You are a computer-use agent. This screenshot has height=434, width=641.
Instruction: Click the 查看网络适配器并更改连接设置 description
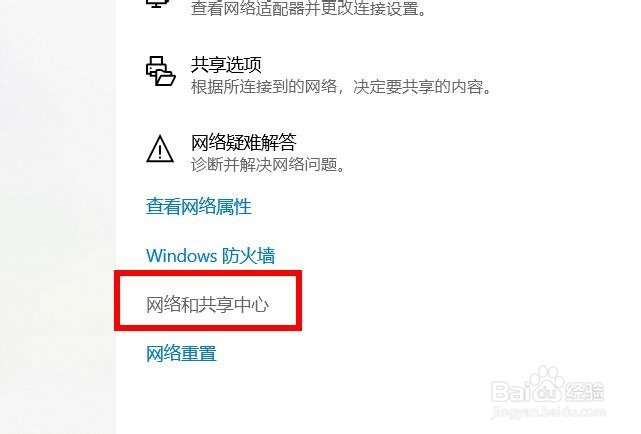click(x=309, y=9)
